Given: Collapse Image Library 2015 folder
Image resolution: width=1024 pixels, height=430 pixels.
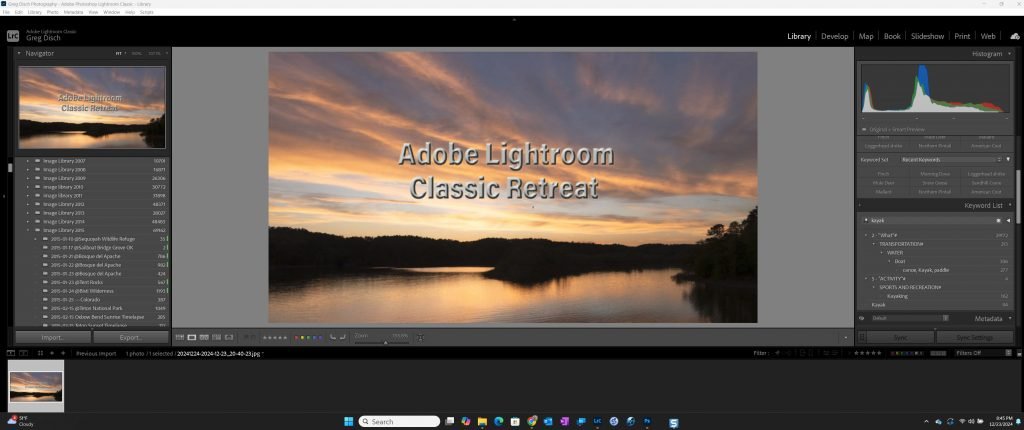Looking at the screenshot, I should click(27, 230).
